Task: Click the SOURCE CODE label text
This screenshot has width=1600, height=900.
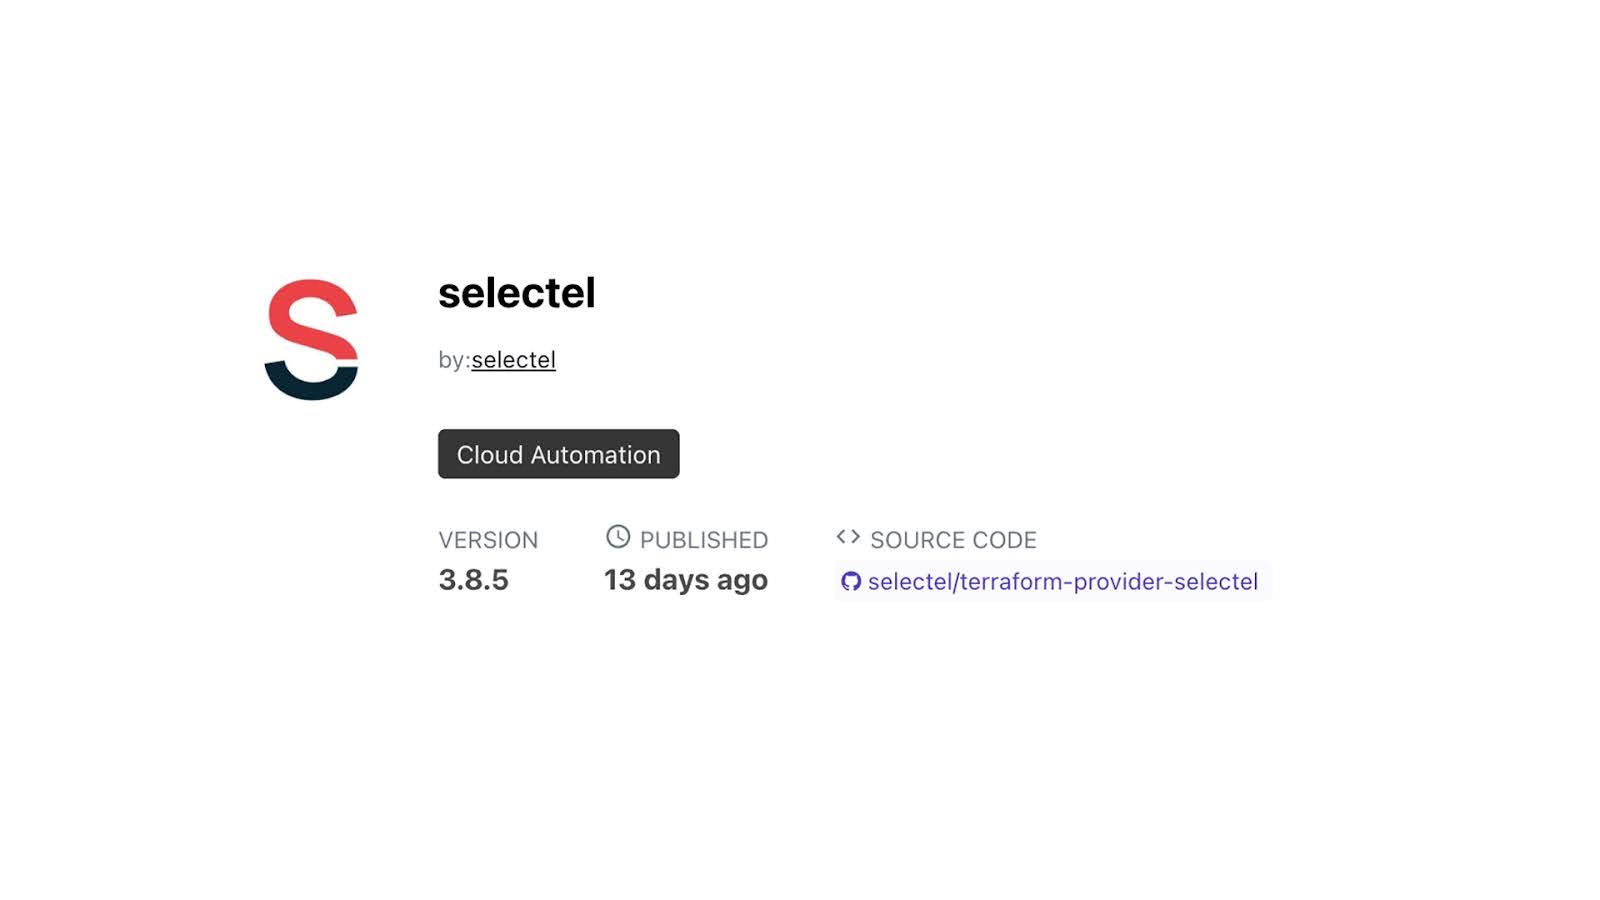Action: 953,540
